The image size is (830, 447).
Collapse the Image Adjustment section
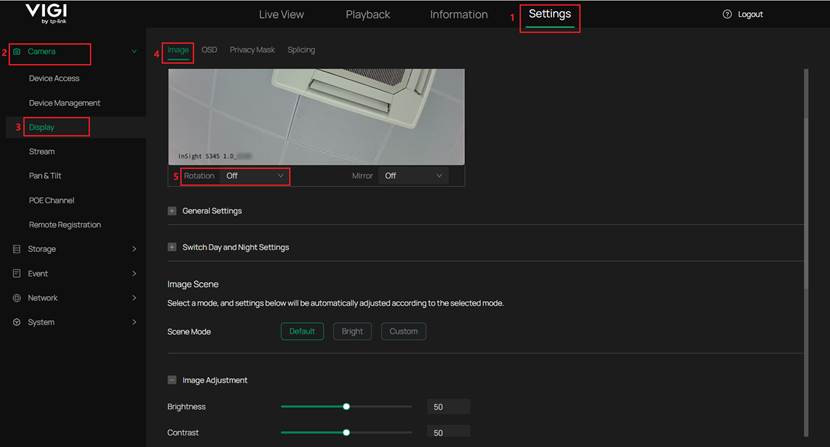pos(172,380)
